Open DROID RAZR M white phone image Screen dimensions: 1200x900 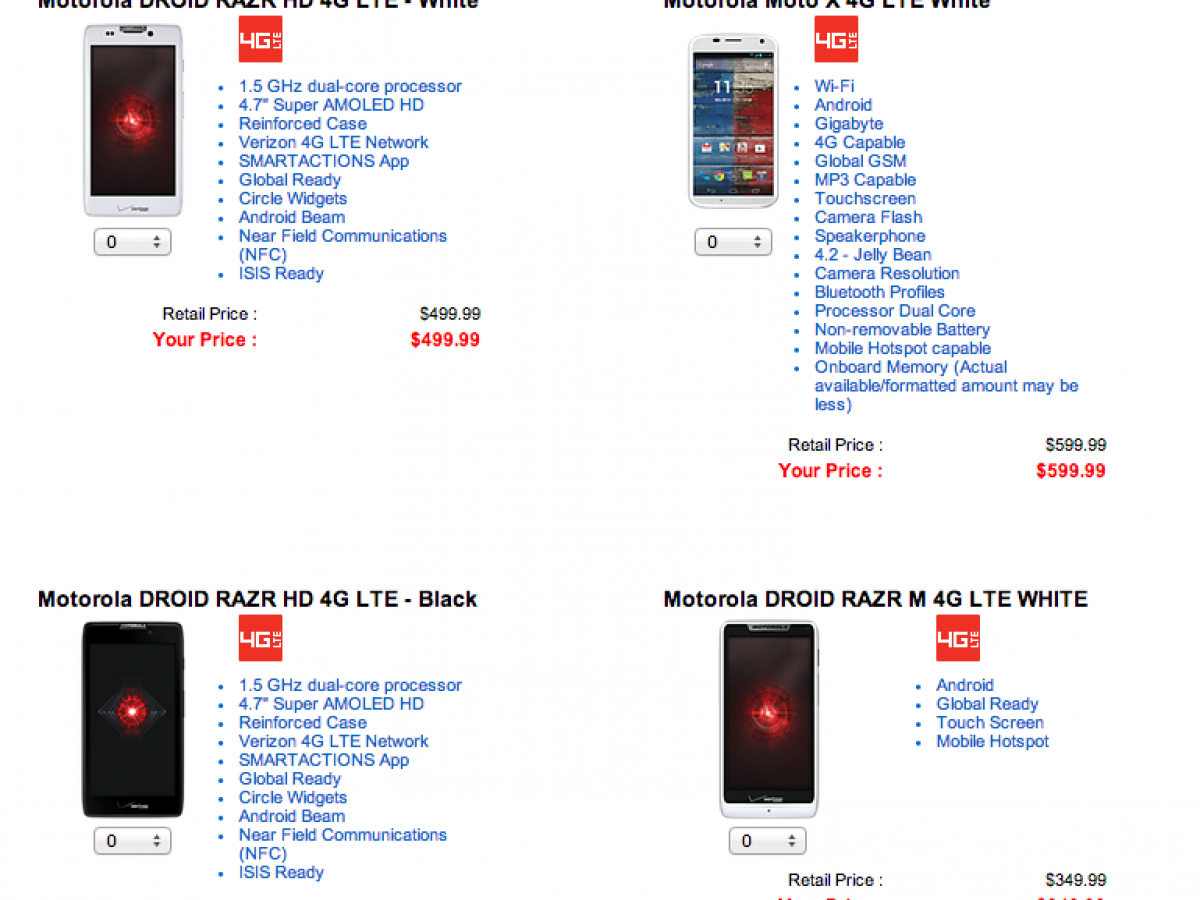[x=768, y=719]
